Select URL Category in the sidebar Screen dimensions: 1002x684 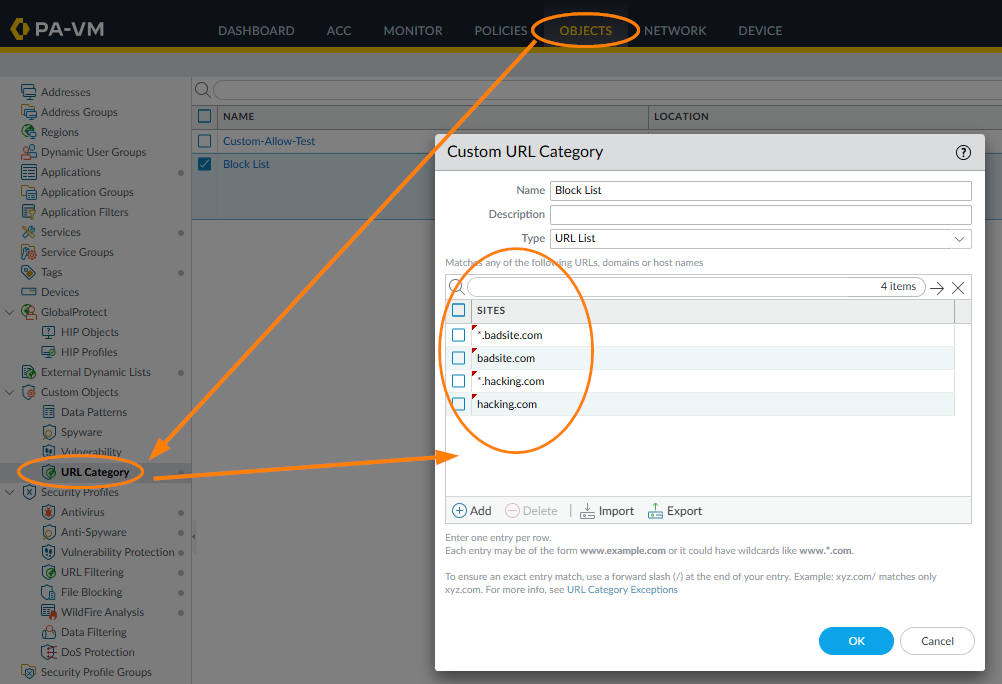point(95,472)
